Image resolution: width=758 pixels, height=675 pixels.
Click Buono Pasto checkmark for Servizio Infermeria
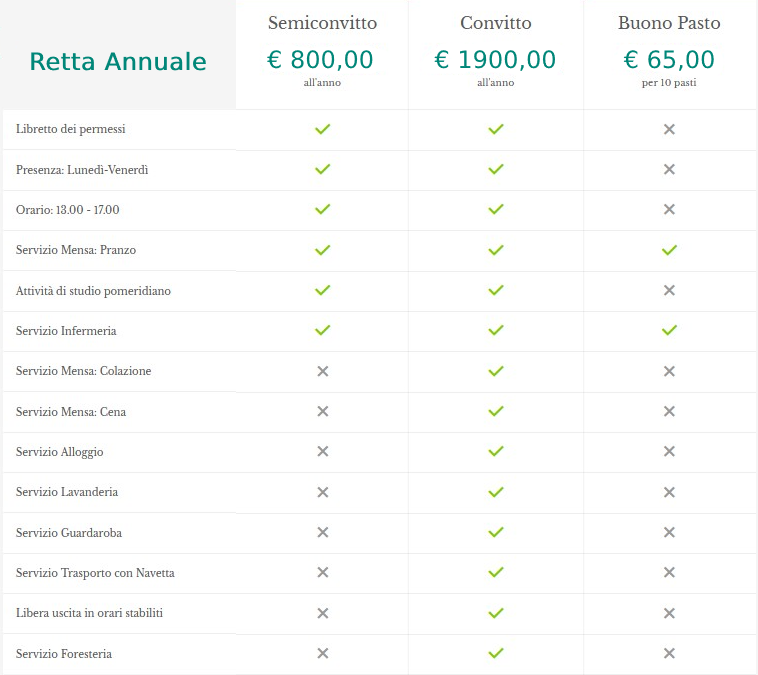point(669,330)
